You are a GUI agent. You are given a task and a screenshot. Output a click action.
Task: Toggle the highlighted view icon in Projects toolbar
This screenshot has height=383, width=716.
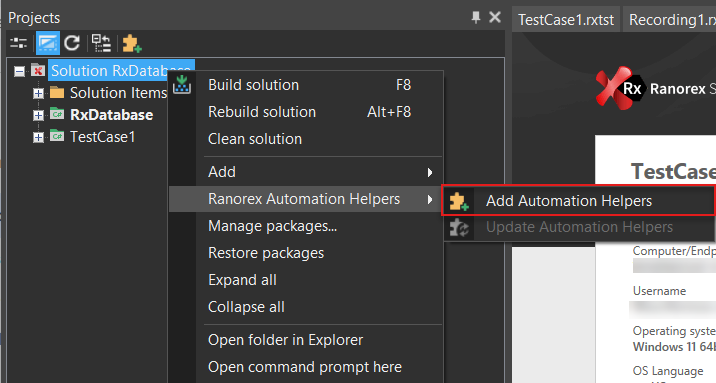pos(47,43)
